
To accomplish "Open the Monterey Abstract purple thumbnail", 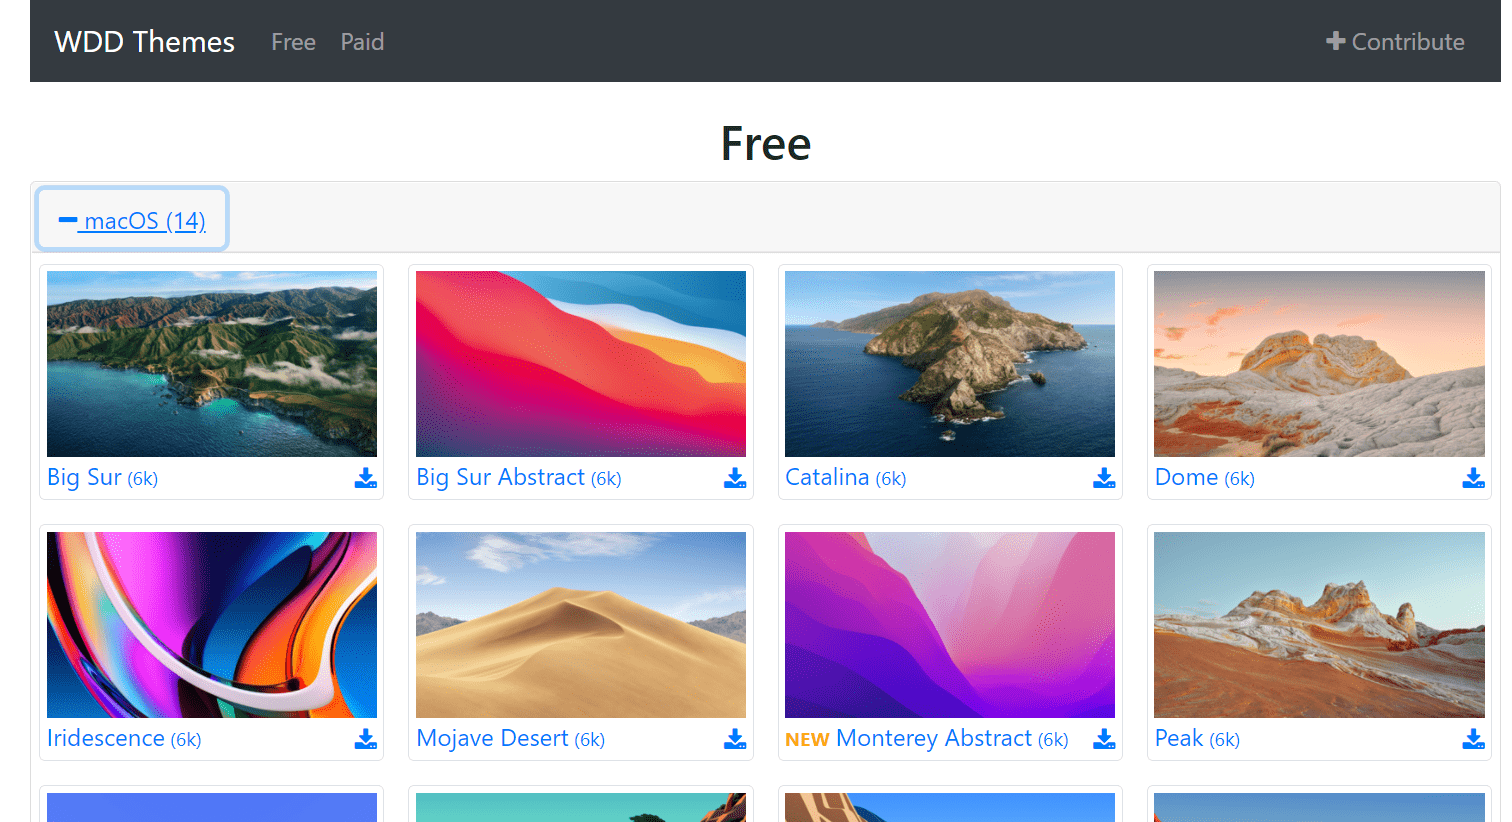I will click(950, 625).
